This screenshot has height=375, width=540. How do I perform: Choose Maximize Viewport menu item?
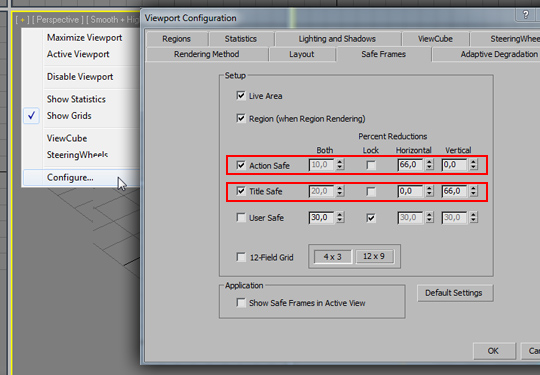click(84, 38)
